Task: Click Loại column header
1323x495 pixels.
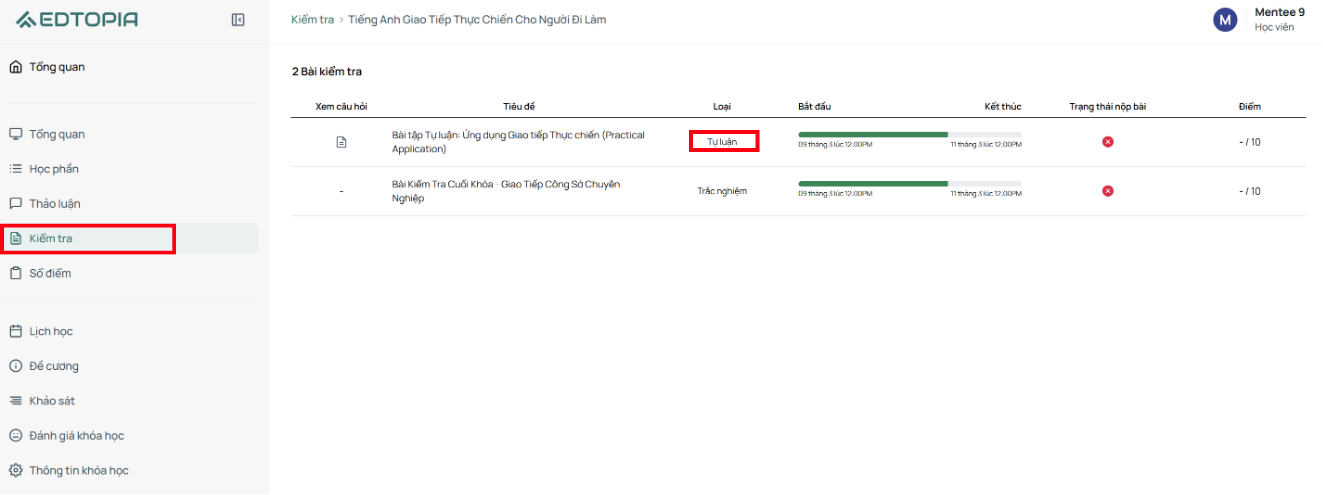Action: pyautogui.click(x=722, y=106)
